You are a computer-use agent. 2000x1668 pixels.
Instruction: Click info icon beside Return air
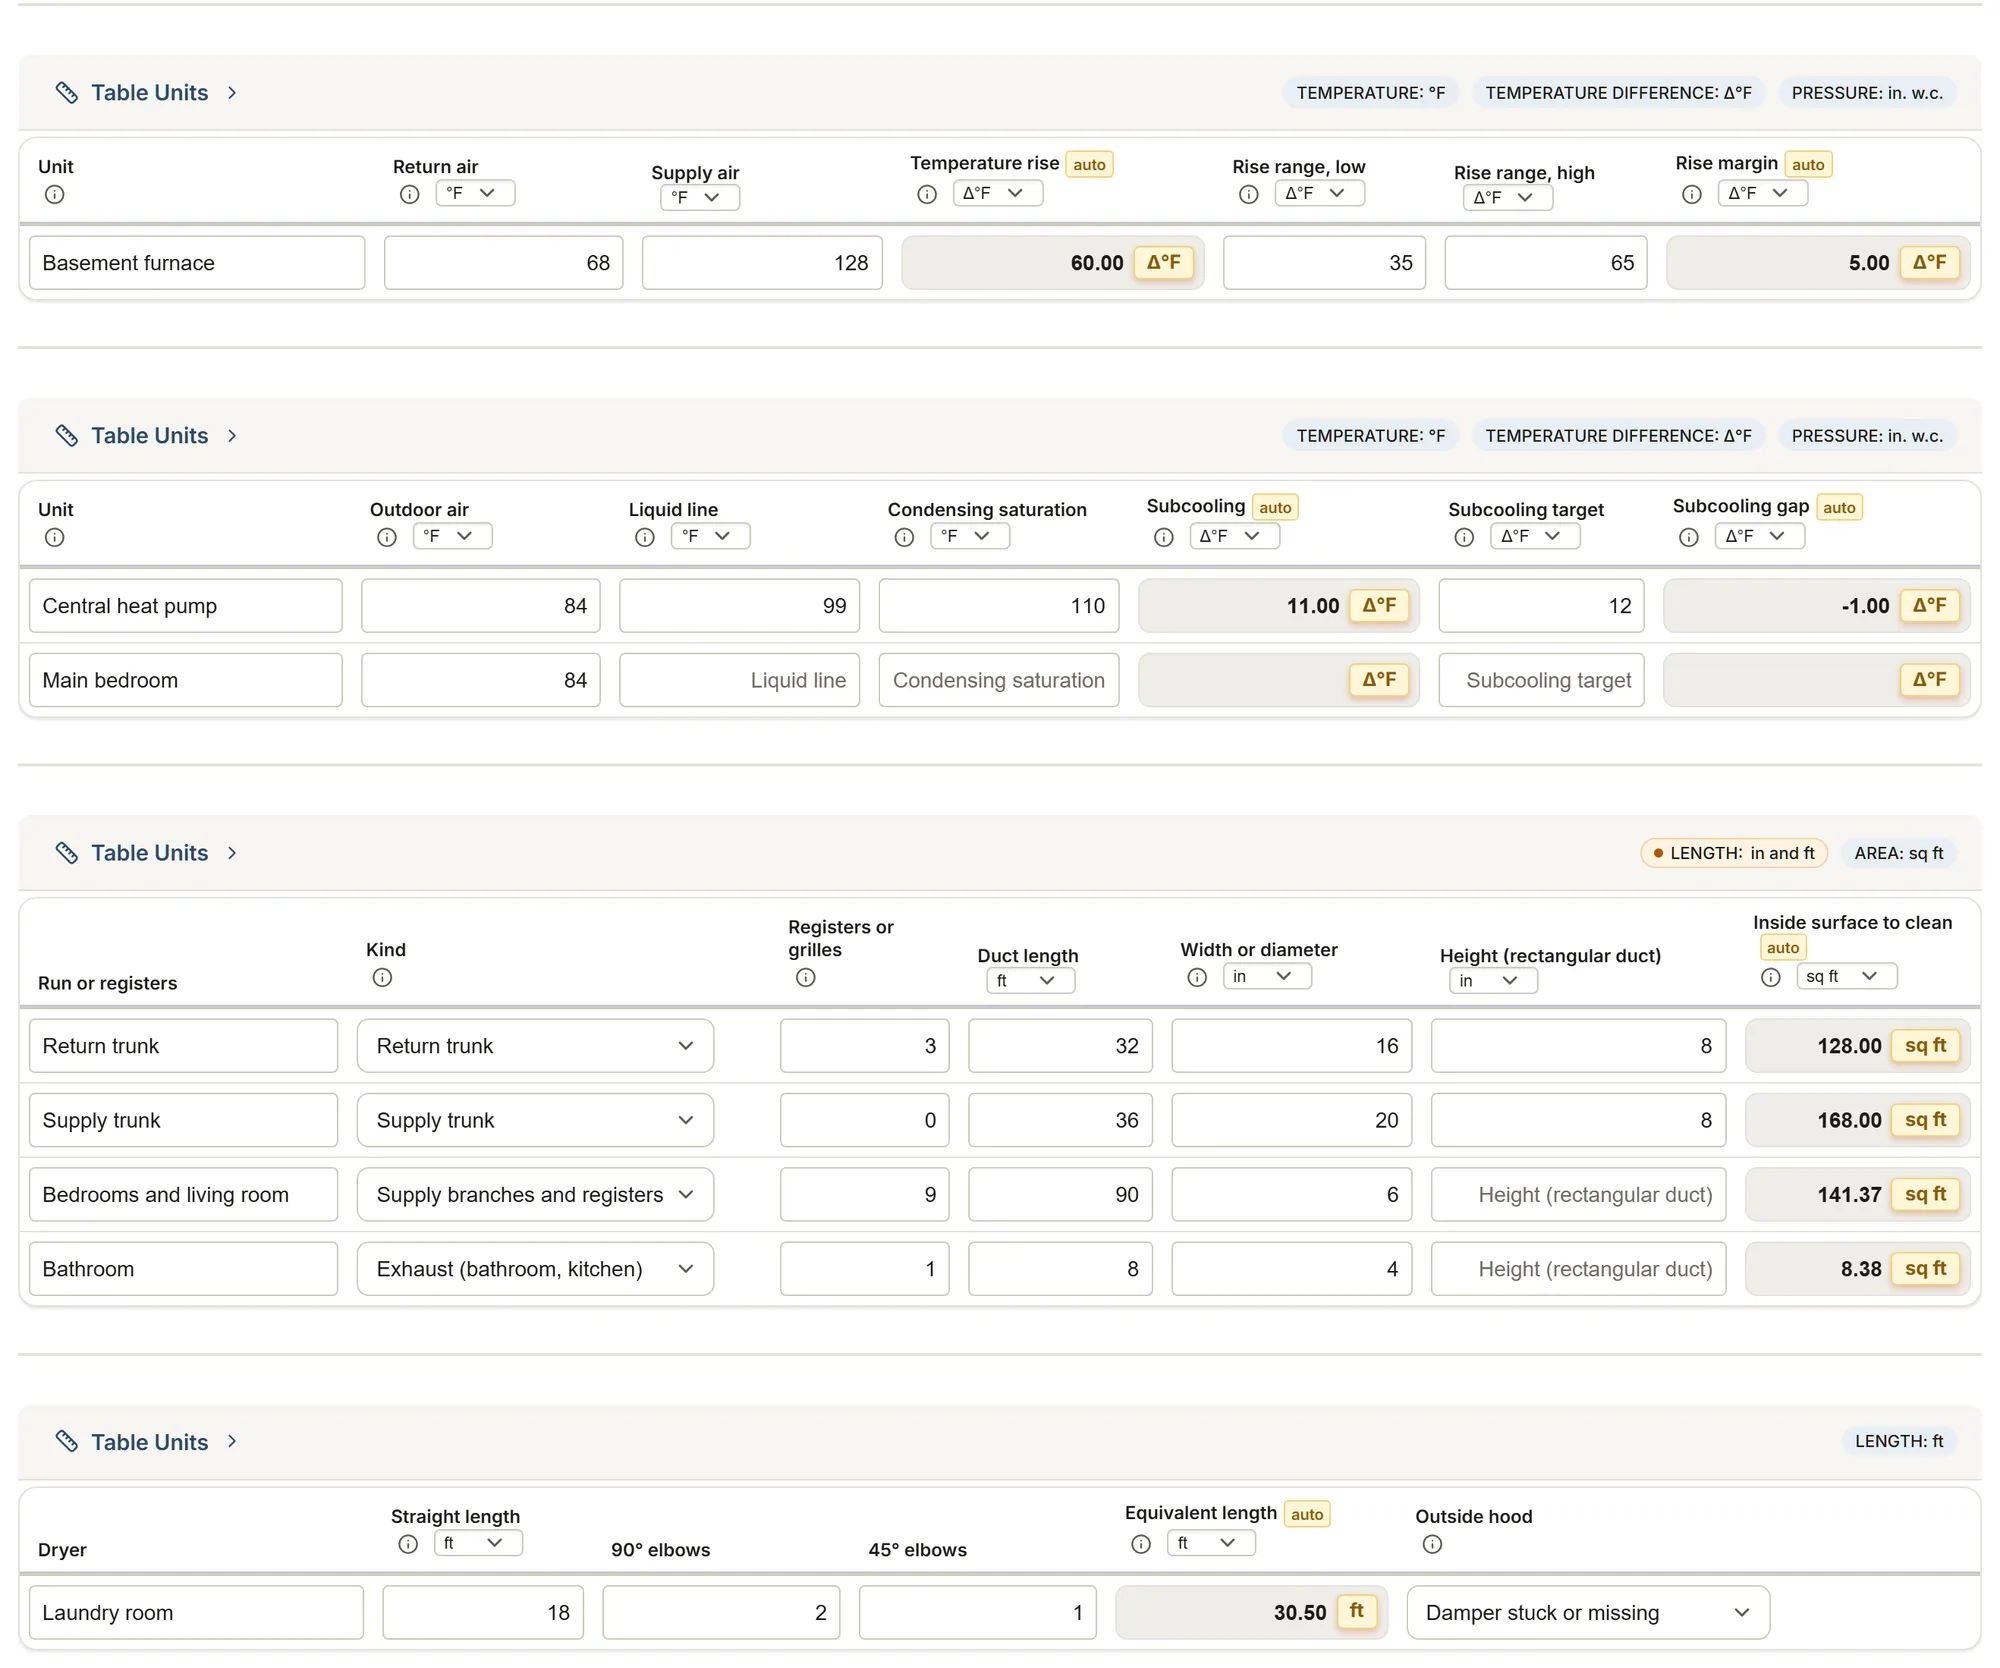pyautogui.click(x=409, y=195)
